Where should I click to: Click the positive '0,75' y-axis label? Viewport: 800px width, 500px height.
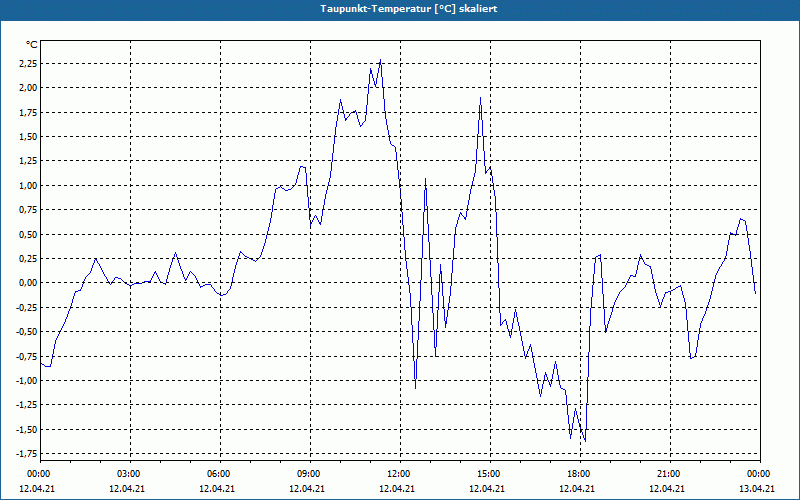pyautogui.click(x=29, y=210)
